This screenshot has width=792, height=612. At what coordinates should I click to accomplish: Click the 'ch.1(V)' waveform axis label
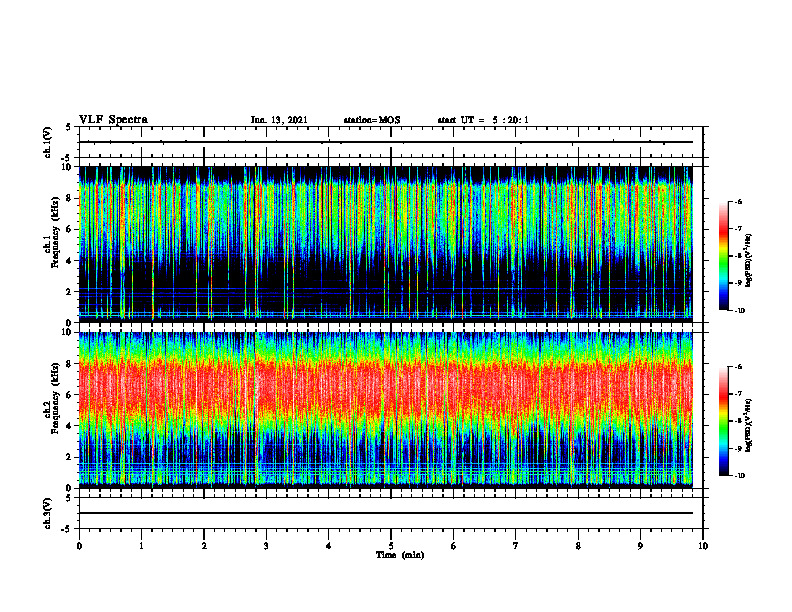[47, 142]
